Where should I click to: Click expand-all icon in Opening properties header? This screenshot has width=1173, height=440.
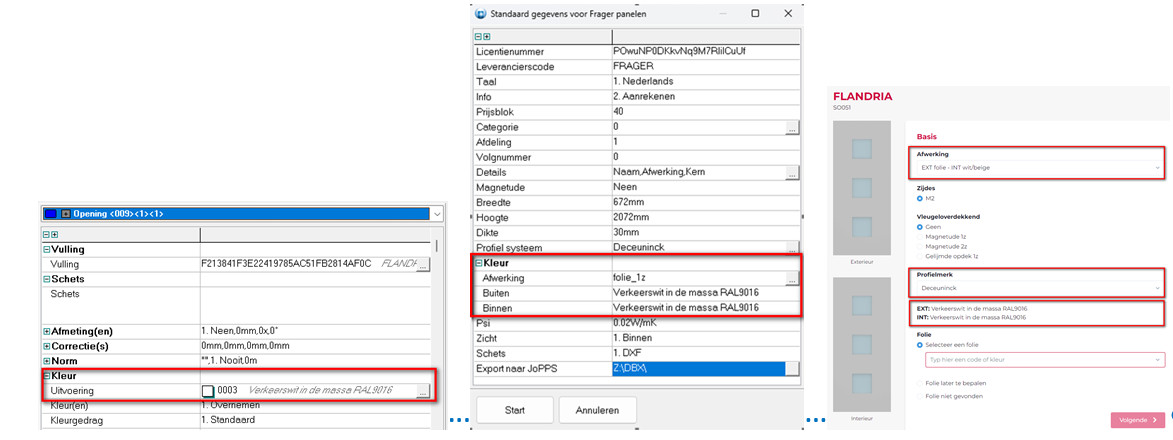pyautogui.click(x=53, y=234)
